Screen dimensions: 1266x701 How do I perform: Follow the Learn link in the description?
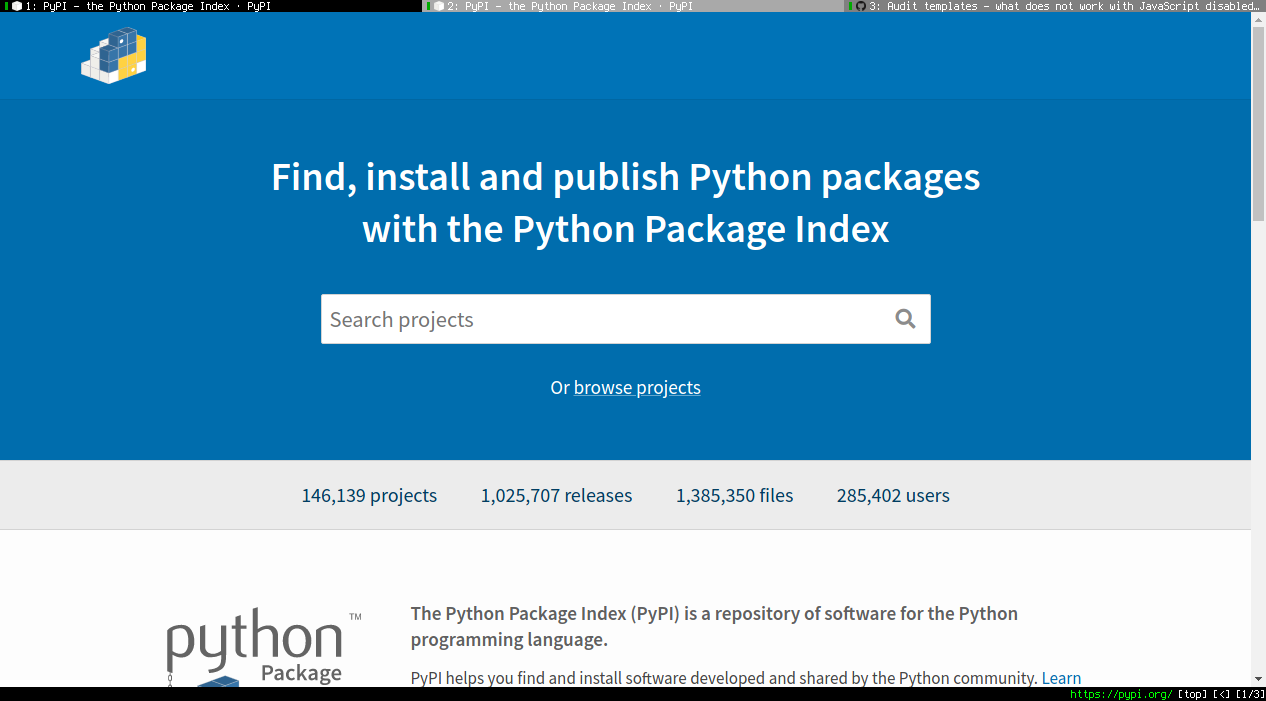(x=1061, y=678)
